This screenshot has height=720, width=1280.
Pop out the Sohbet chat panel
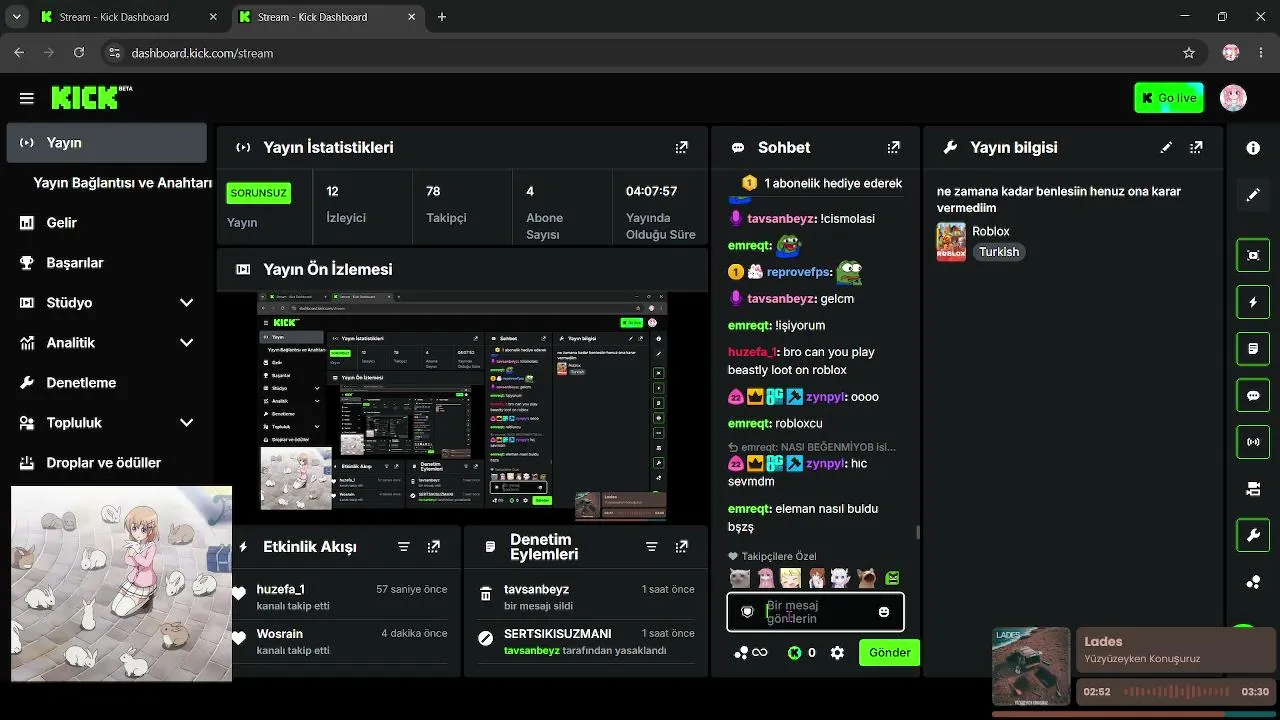tap(894, 147)
